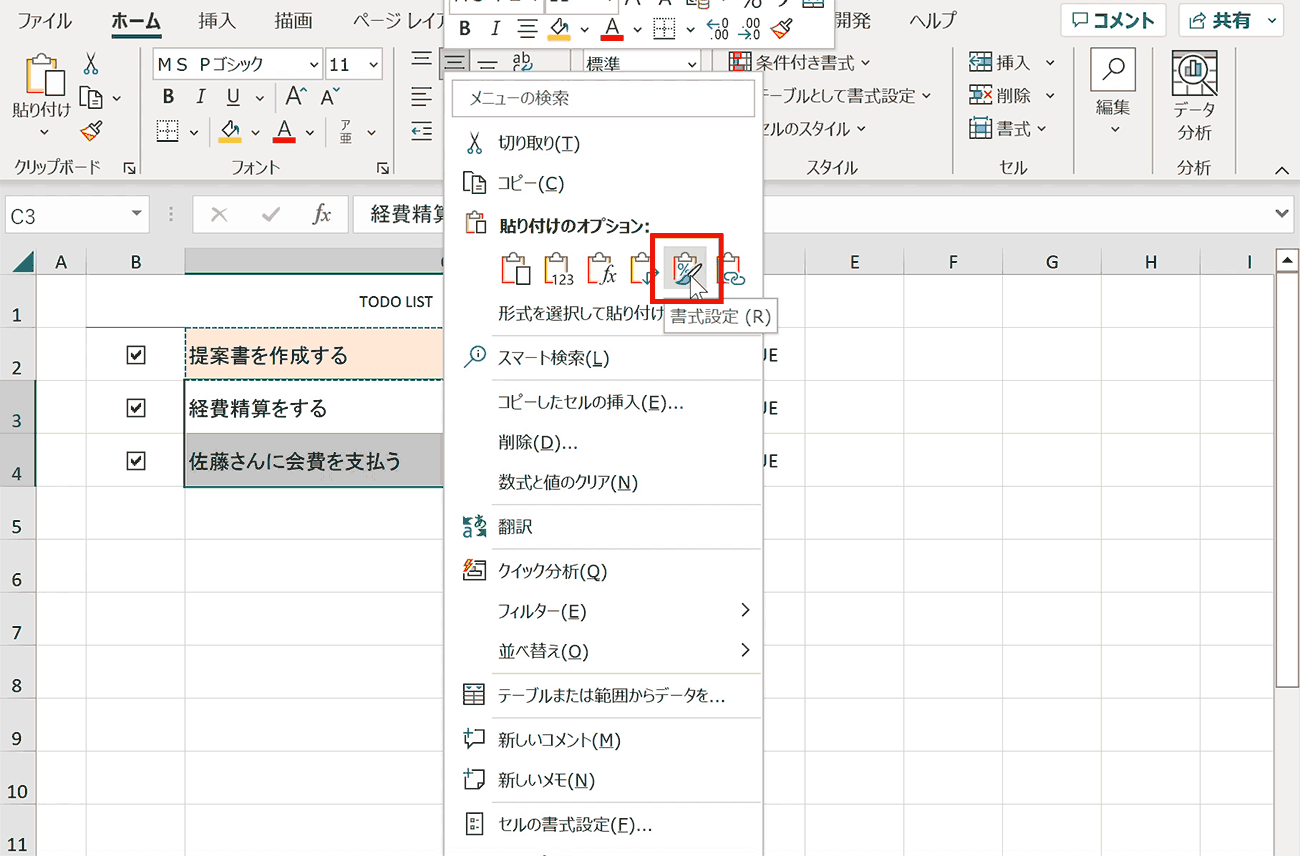Click the Borders icon in the ribbon Font group
1300x856 pixels.
[x=168, y=131]
